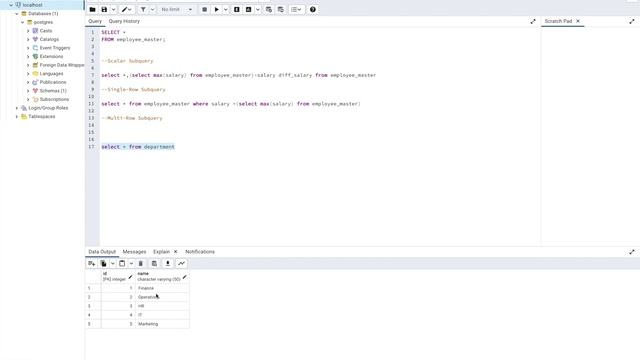
Task: Execute the query with play button
Action: pyautogui.click(x=217, y=9)
